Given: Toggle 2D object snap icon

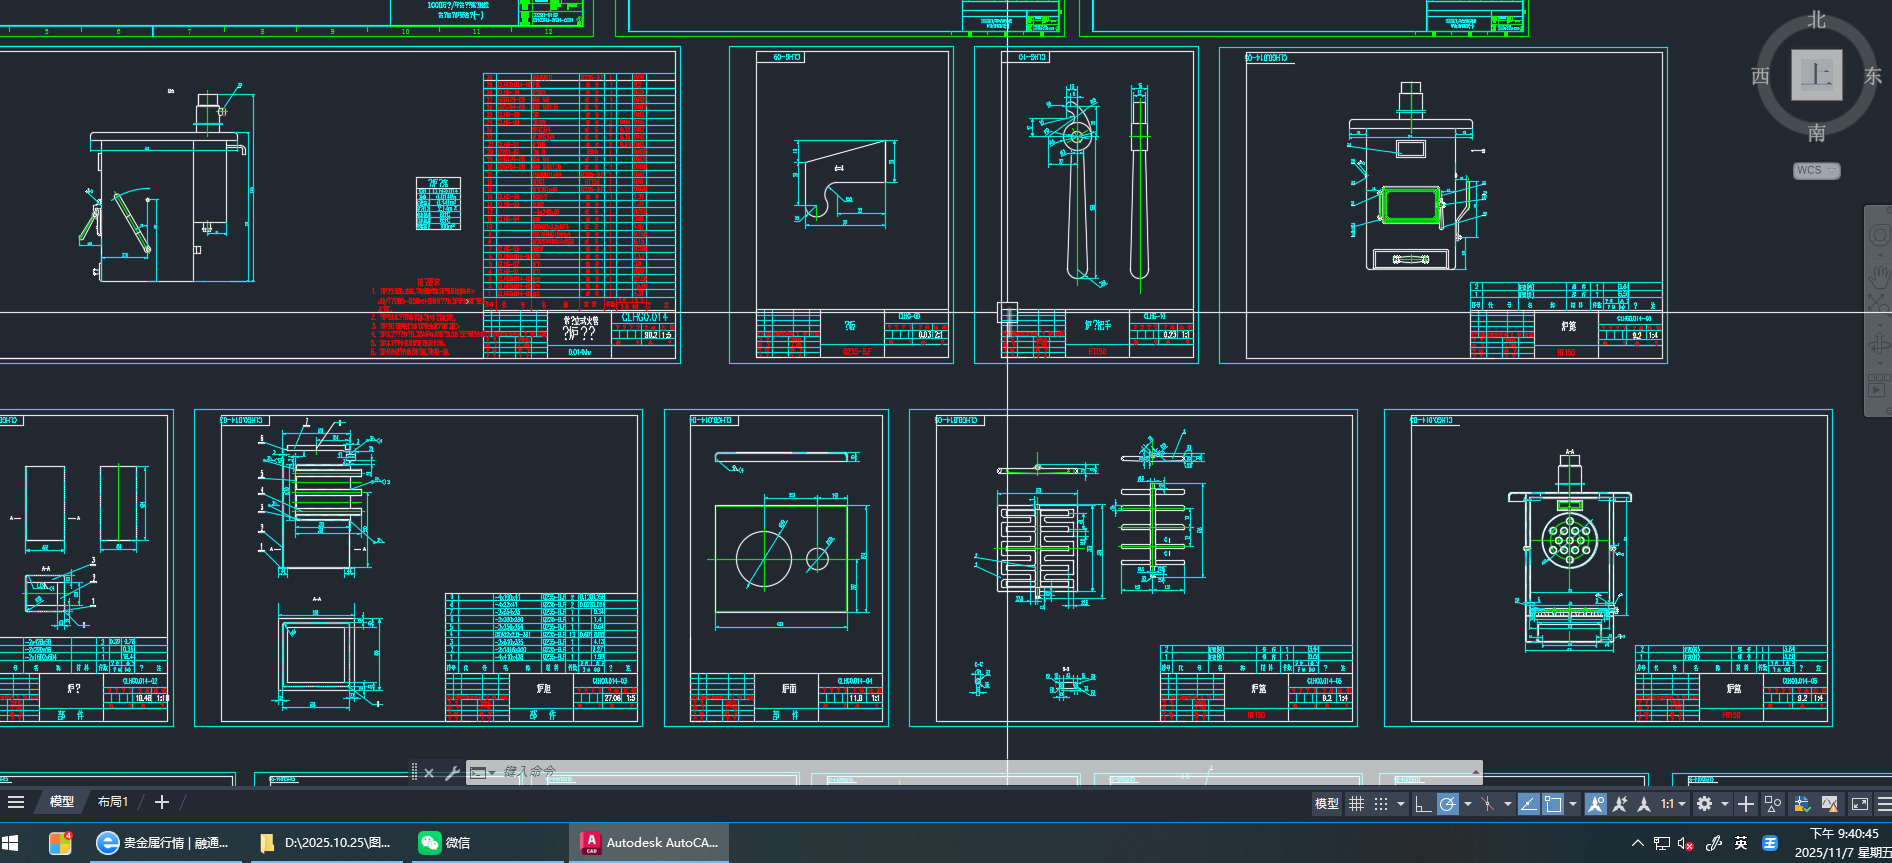Looking at the screenshot, I should click(x=1553, y=804).
